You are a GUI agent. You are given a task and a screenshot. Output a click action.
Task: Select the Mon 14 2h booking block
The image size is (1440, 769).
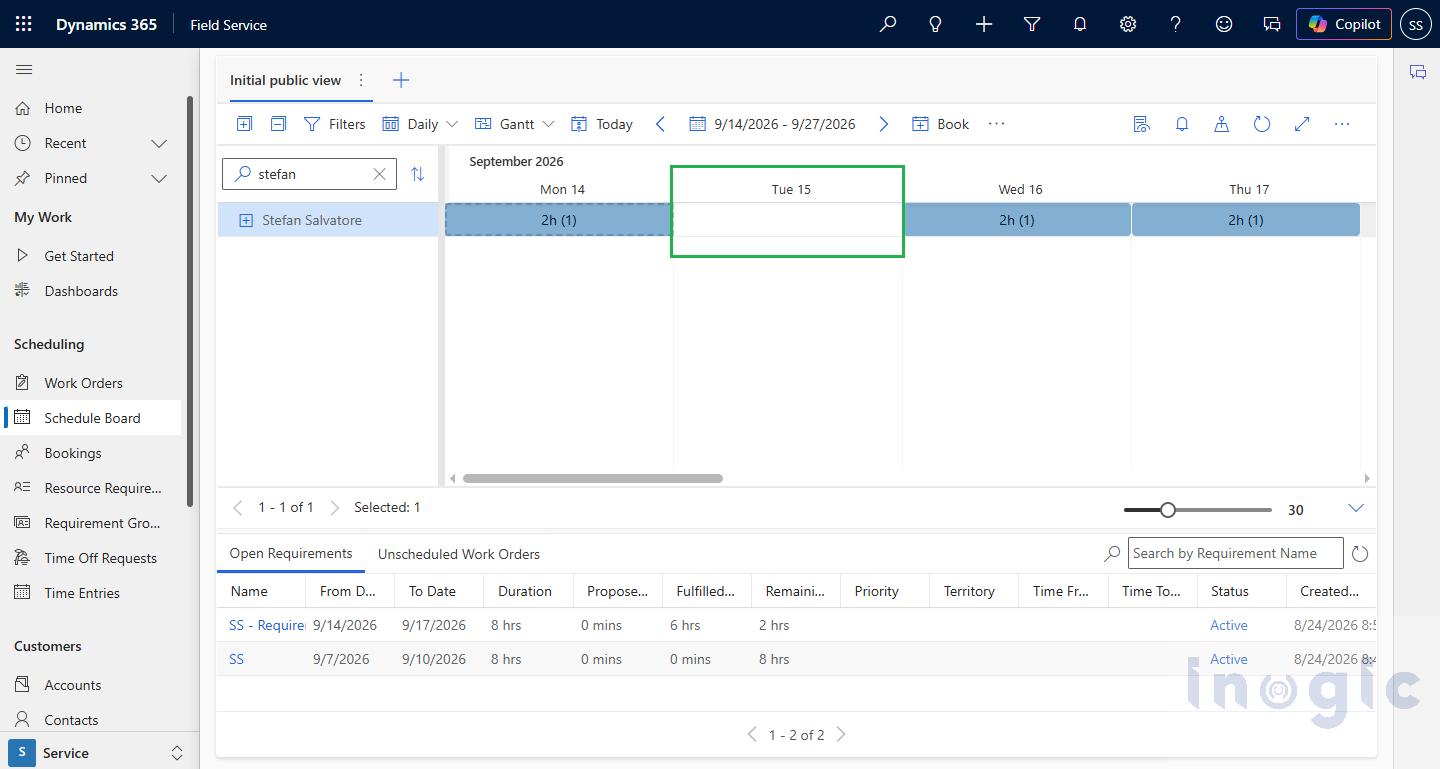click(559, 220)
